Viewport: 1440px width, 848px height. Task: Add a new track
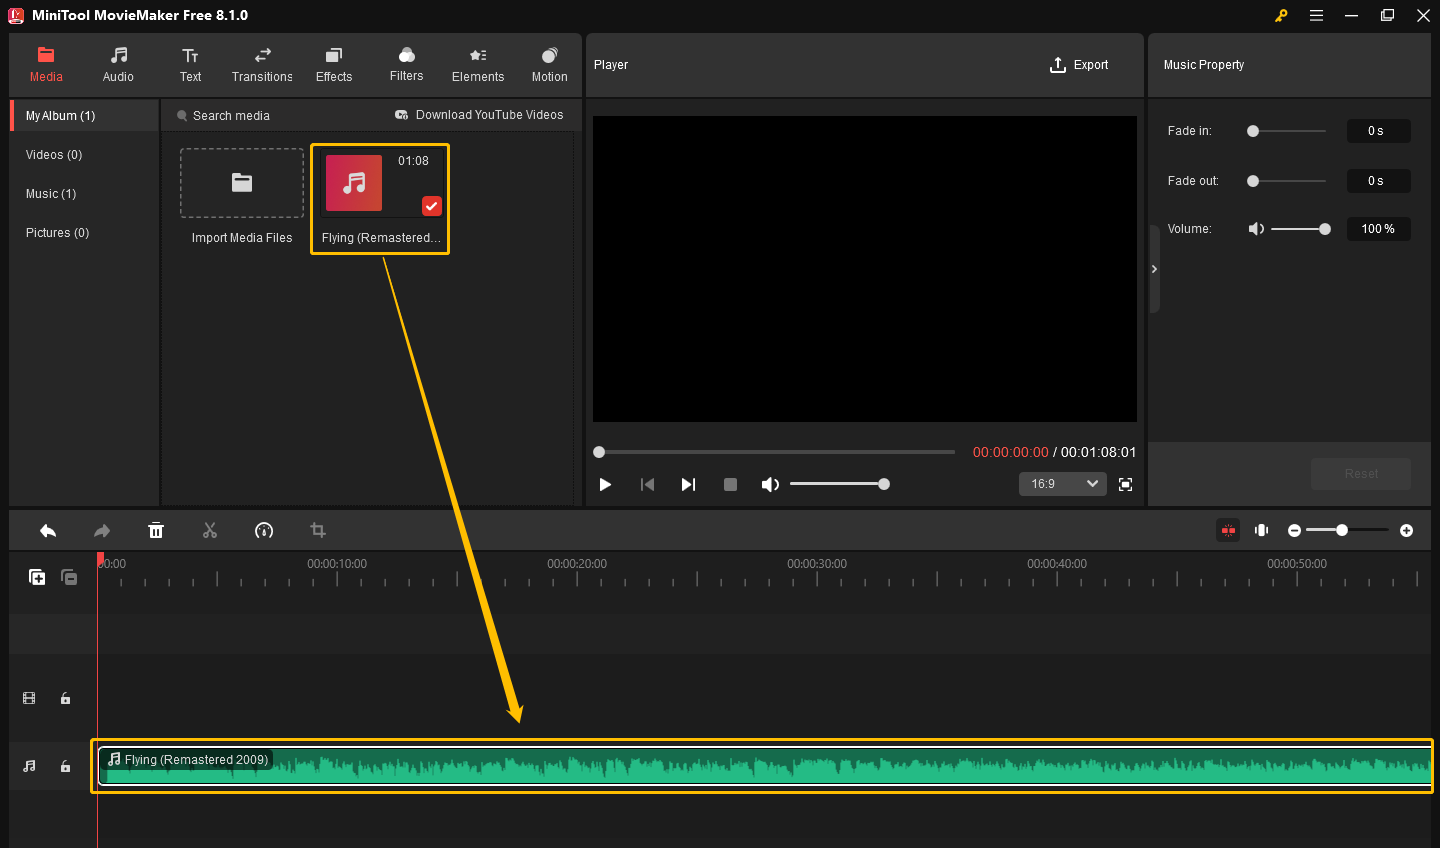(x=37, y=577)
